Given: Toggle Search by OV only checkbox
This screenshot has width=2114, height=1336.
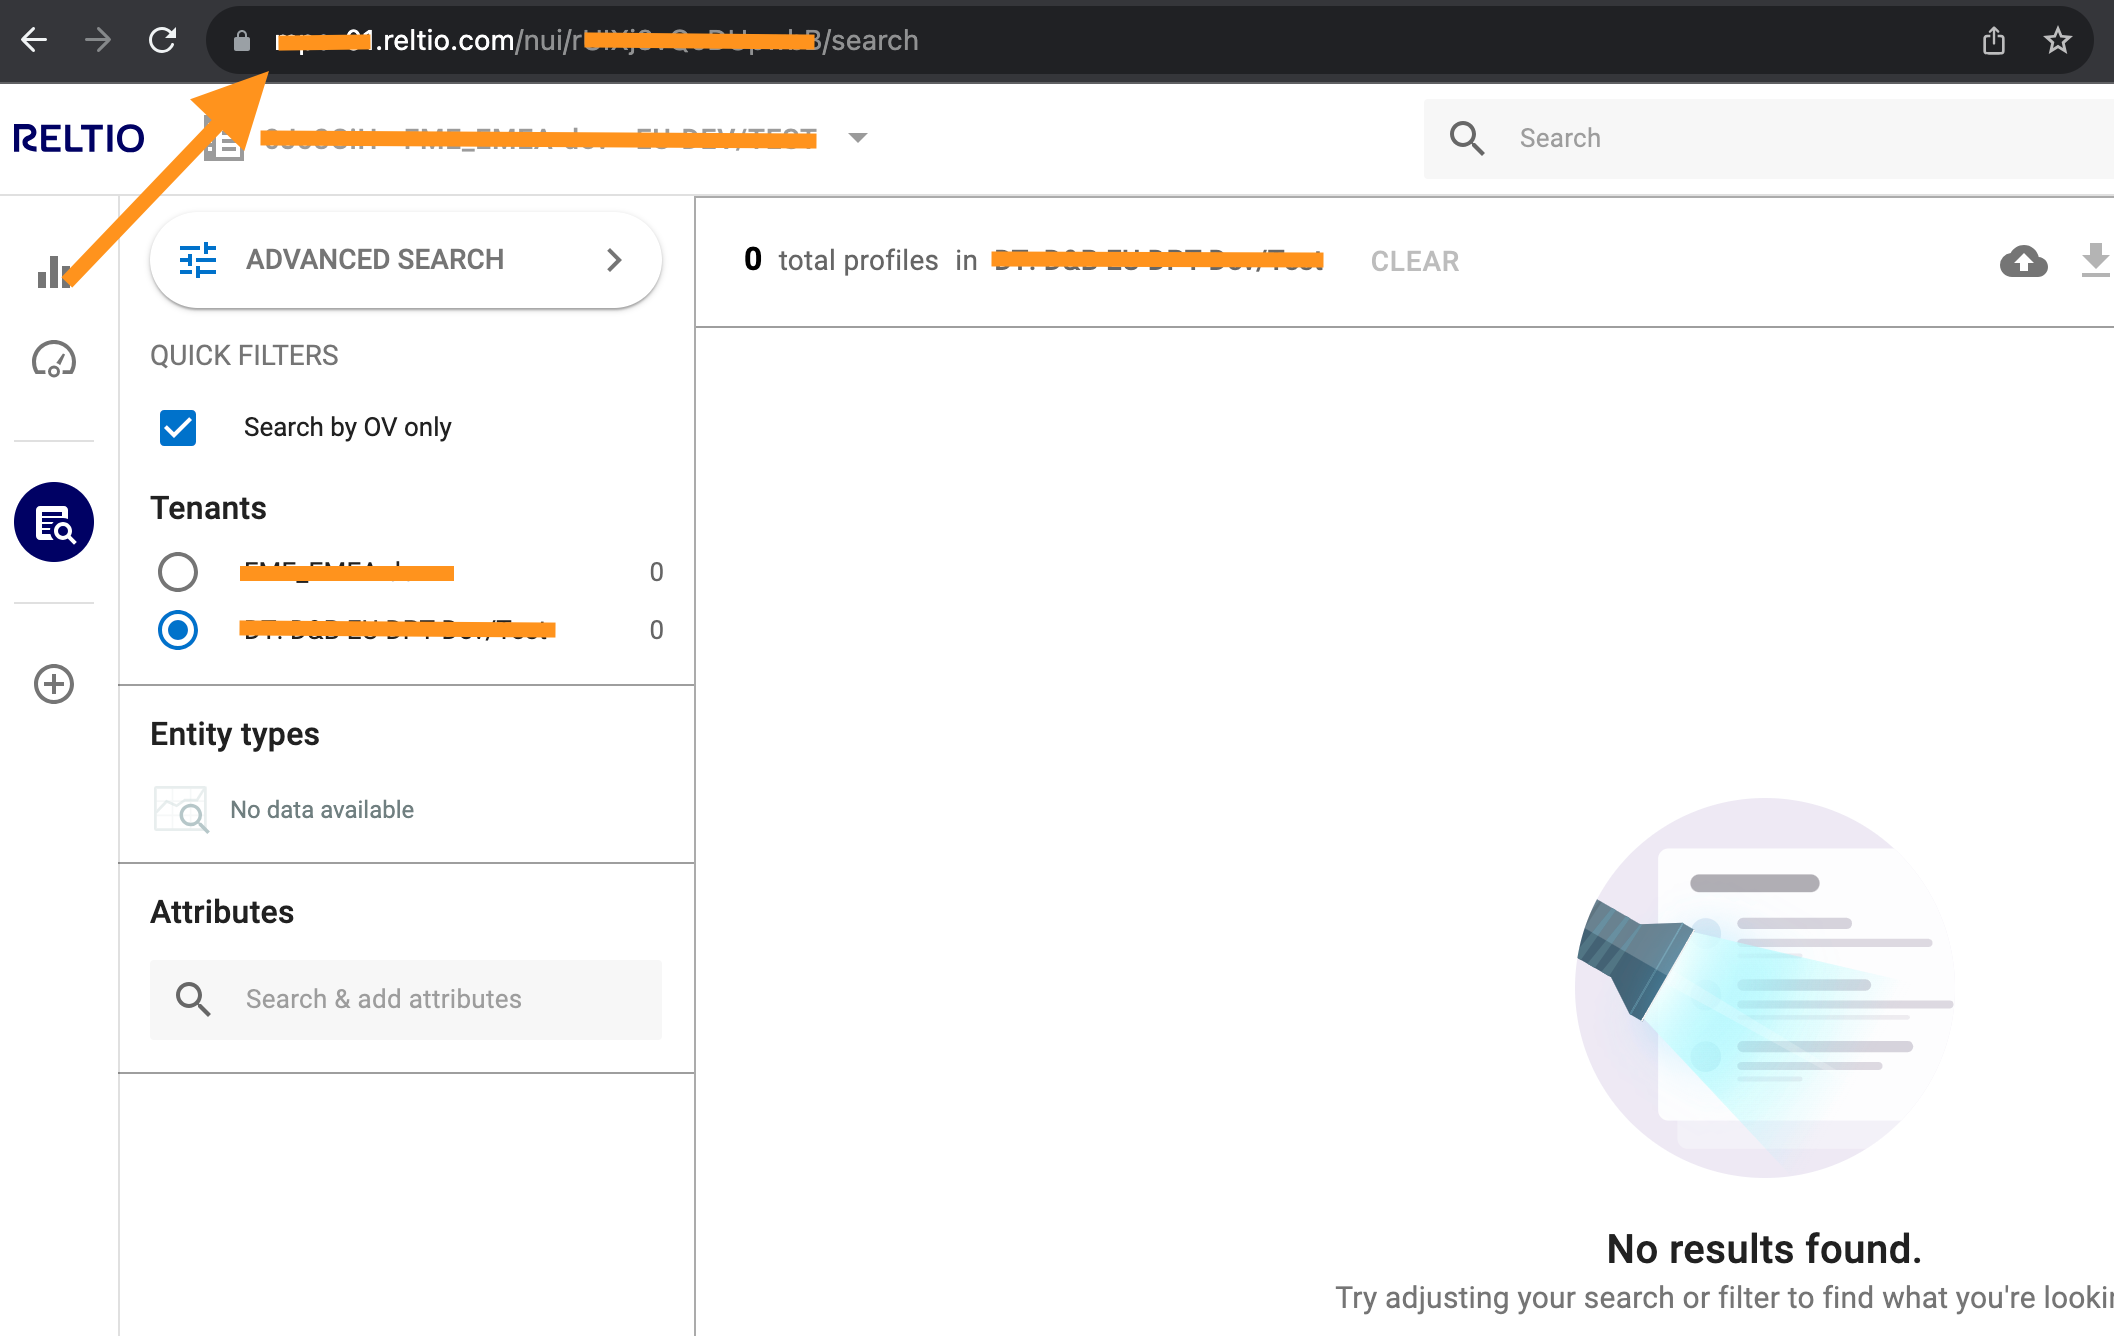Looking at the screenshot, I should pos(178,428).
